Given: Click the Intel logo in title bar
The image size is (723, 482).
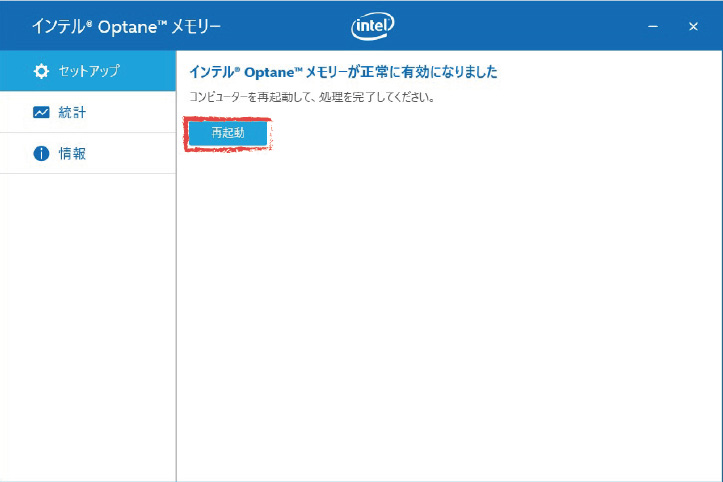Looking at the screenshot, I should pyautogui.click(x=372, y=26).
